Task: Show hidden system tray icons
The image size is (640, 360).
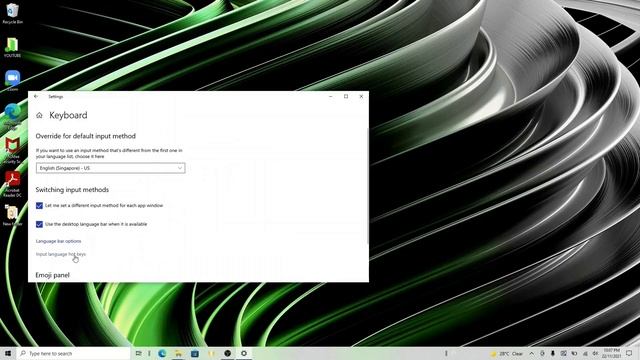Action: [531, 353]
